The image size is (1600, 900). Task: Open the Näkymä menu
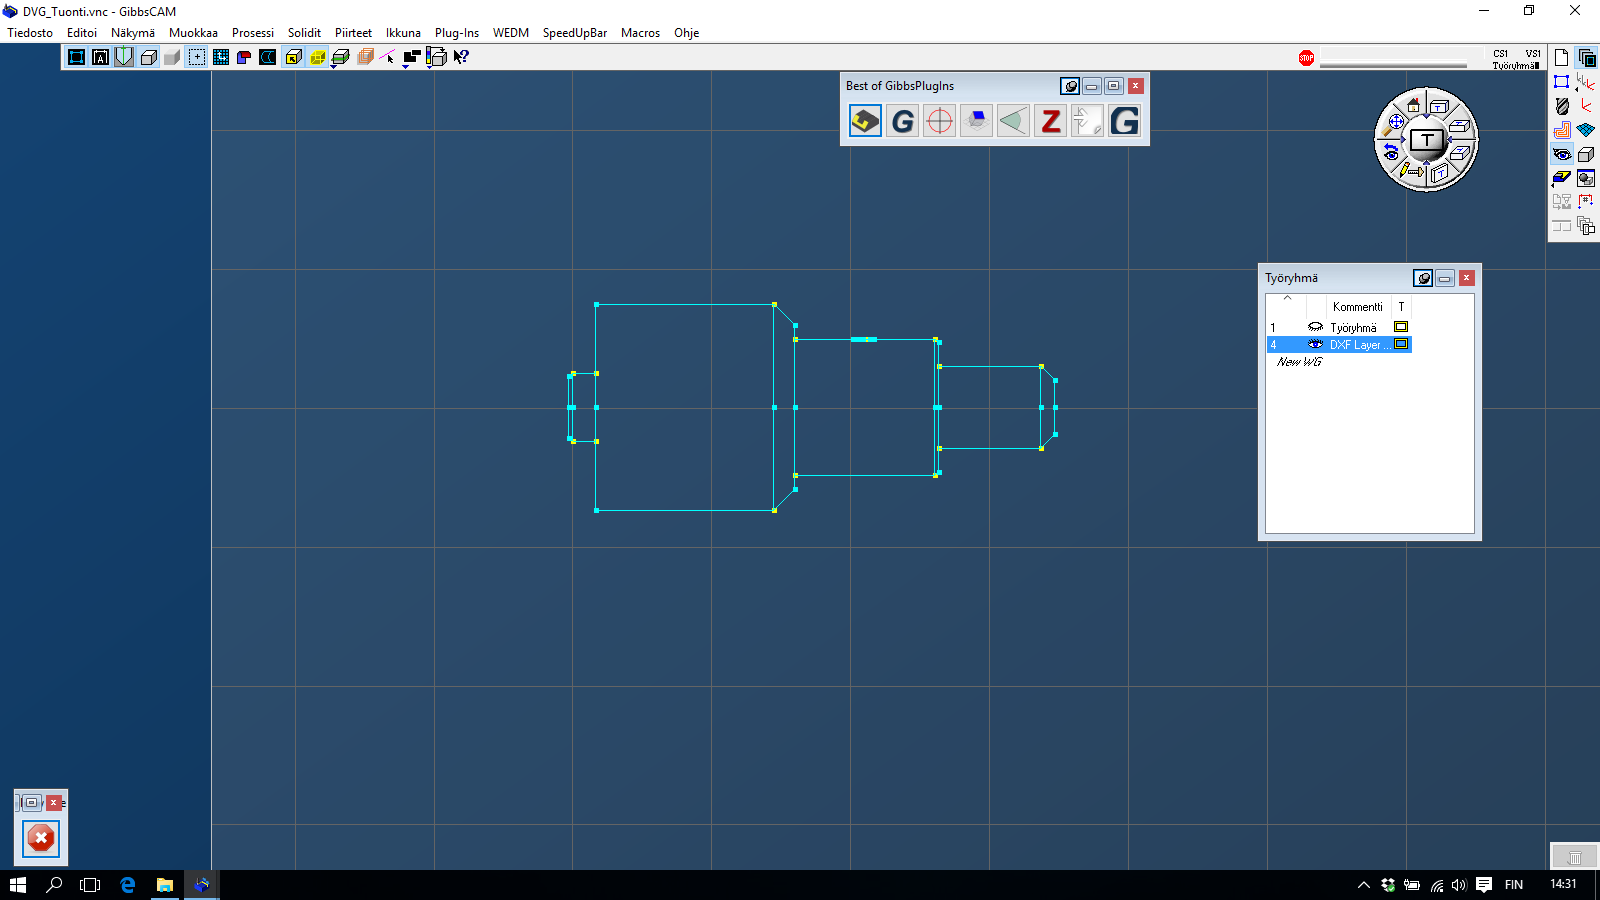(133, 33)
